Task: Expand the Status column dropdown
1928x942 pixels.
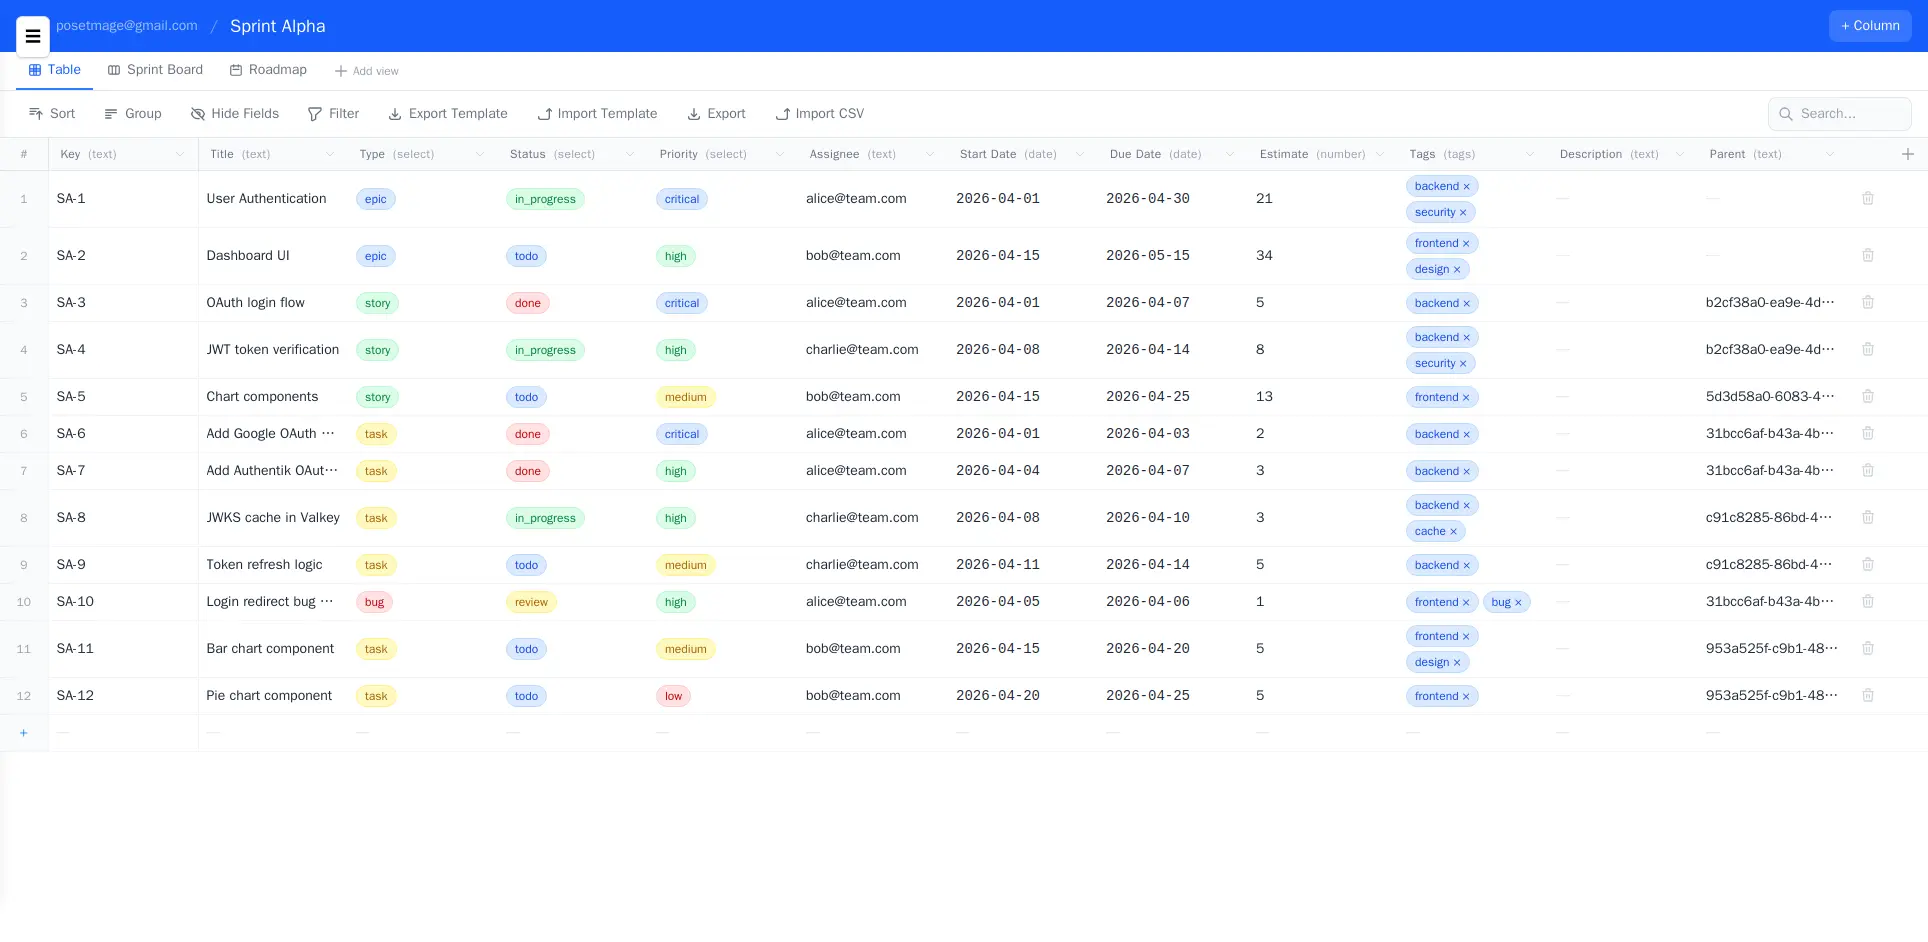Action: coord(629,154)
